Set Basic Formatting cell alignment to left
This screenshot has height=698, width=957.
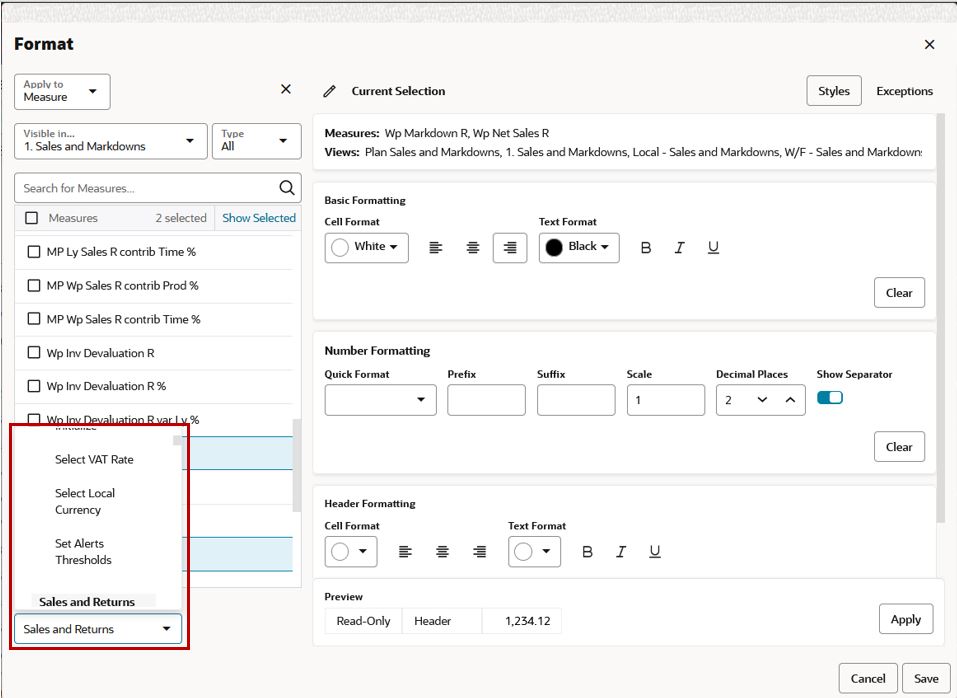436,248
